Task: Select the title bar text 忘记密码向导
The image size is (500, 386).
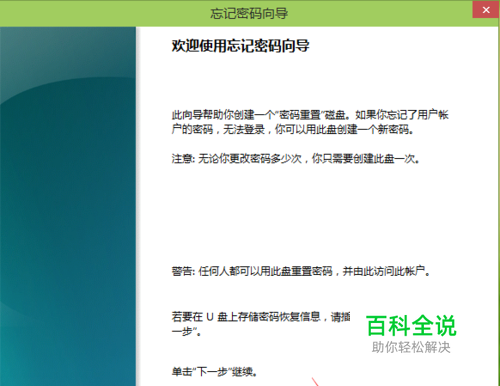Action: click(249, 13)
